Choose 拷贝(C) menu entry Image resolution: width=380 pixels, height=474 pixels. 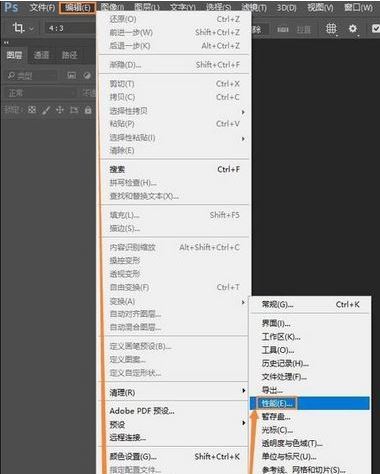coord(174,97)
